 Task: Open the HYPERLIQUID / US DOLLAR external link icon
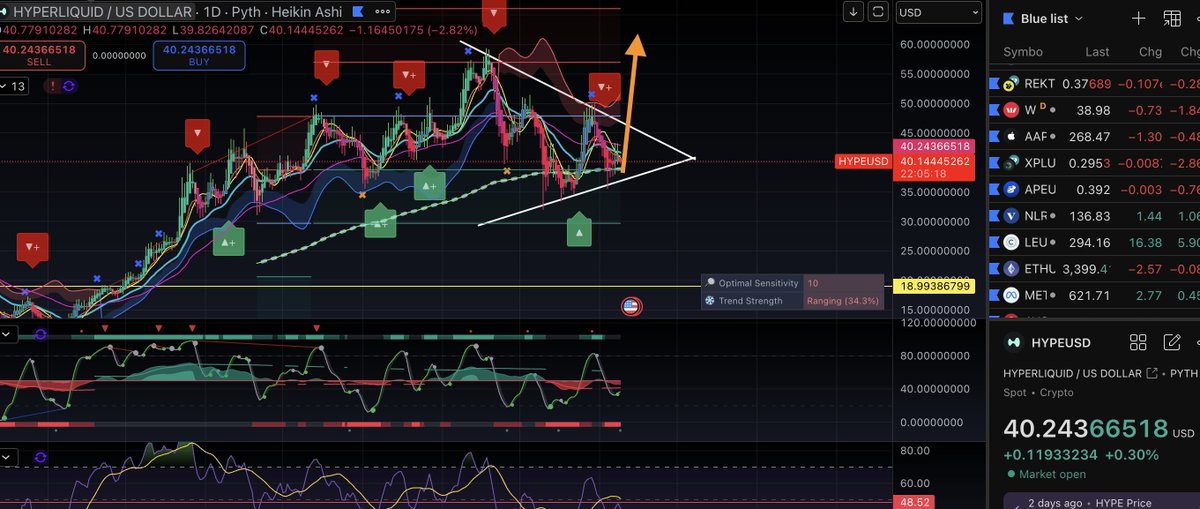1151,373
